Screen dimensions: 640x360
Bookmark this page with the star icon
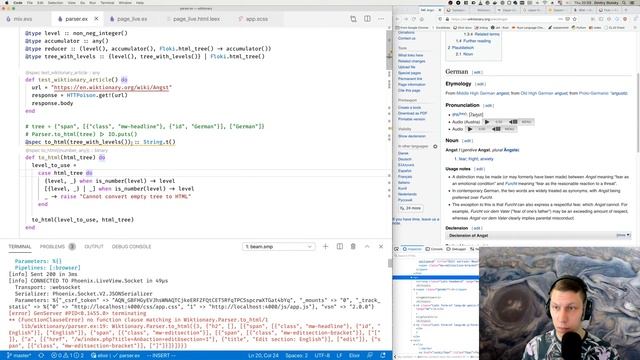pos(575,19)
